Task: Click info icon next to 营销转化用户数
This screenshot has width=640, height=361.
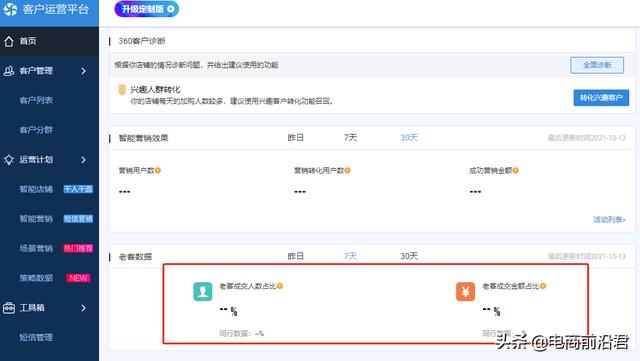Action: (347, 171)
